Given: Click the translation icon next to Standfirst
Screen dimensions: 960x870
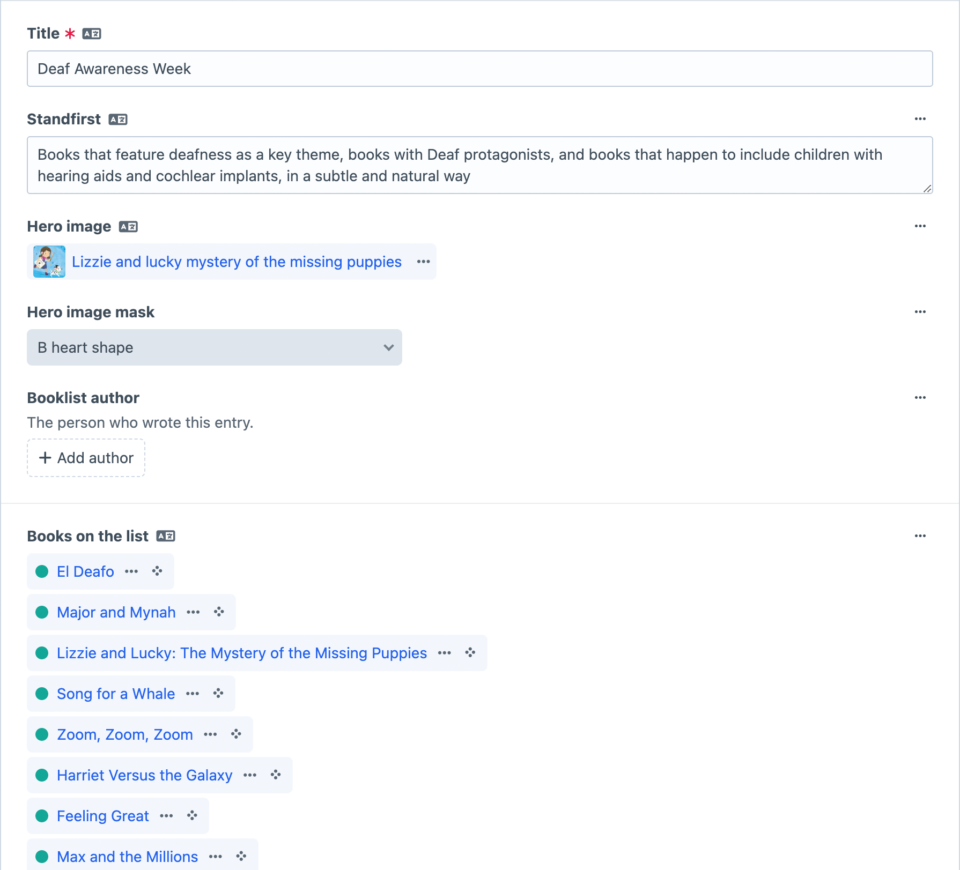Looking at the screenshot, I should (118, 119).
